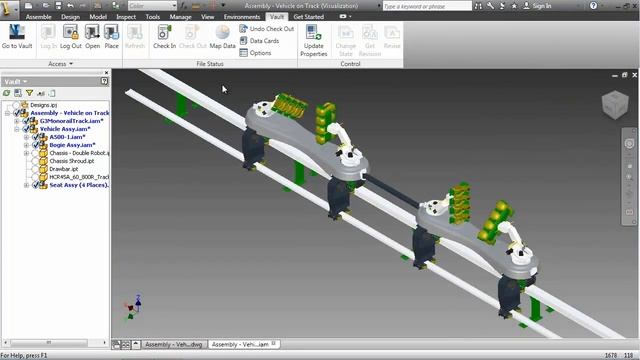
Task: Switch to the Assemble ribbon tab
Action: [x=38, y=17]
